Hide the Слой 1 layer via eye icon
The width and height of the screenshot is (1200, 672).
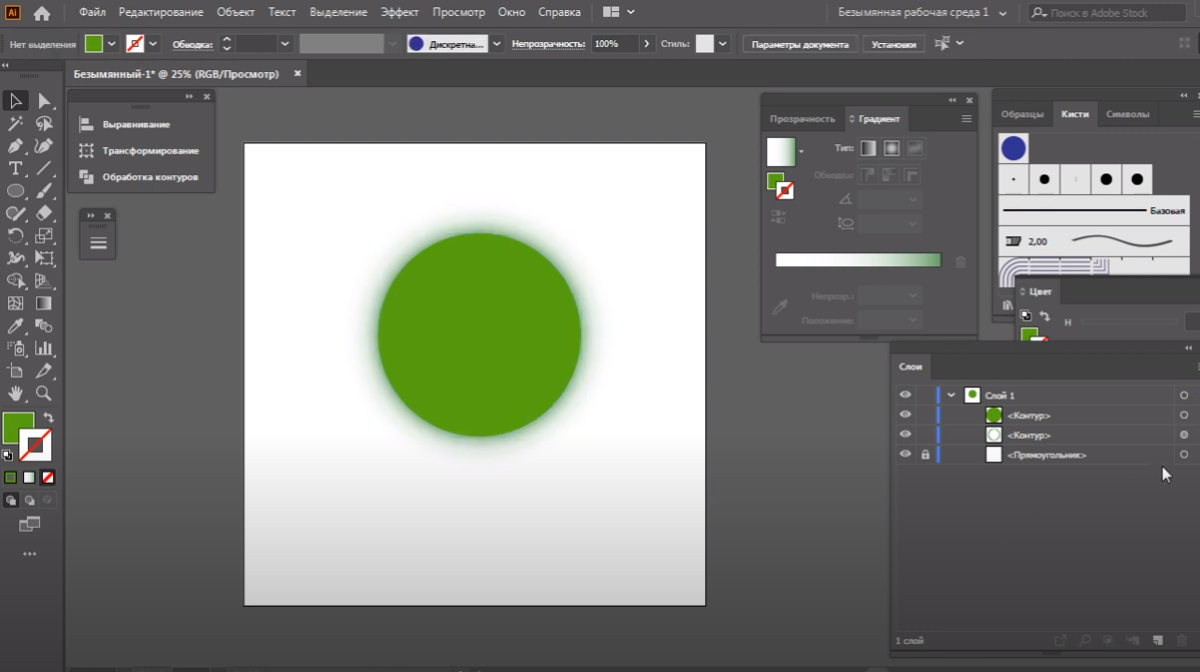(905, 395)
